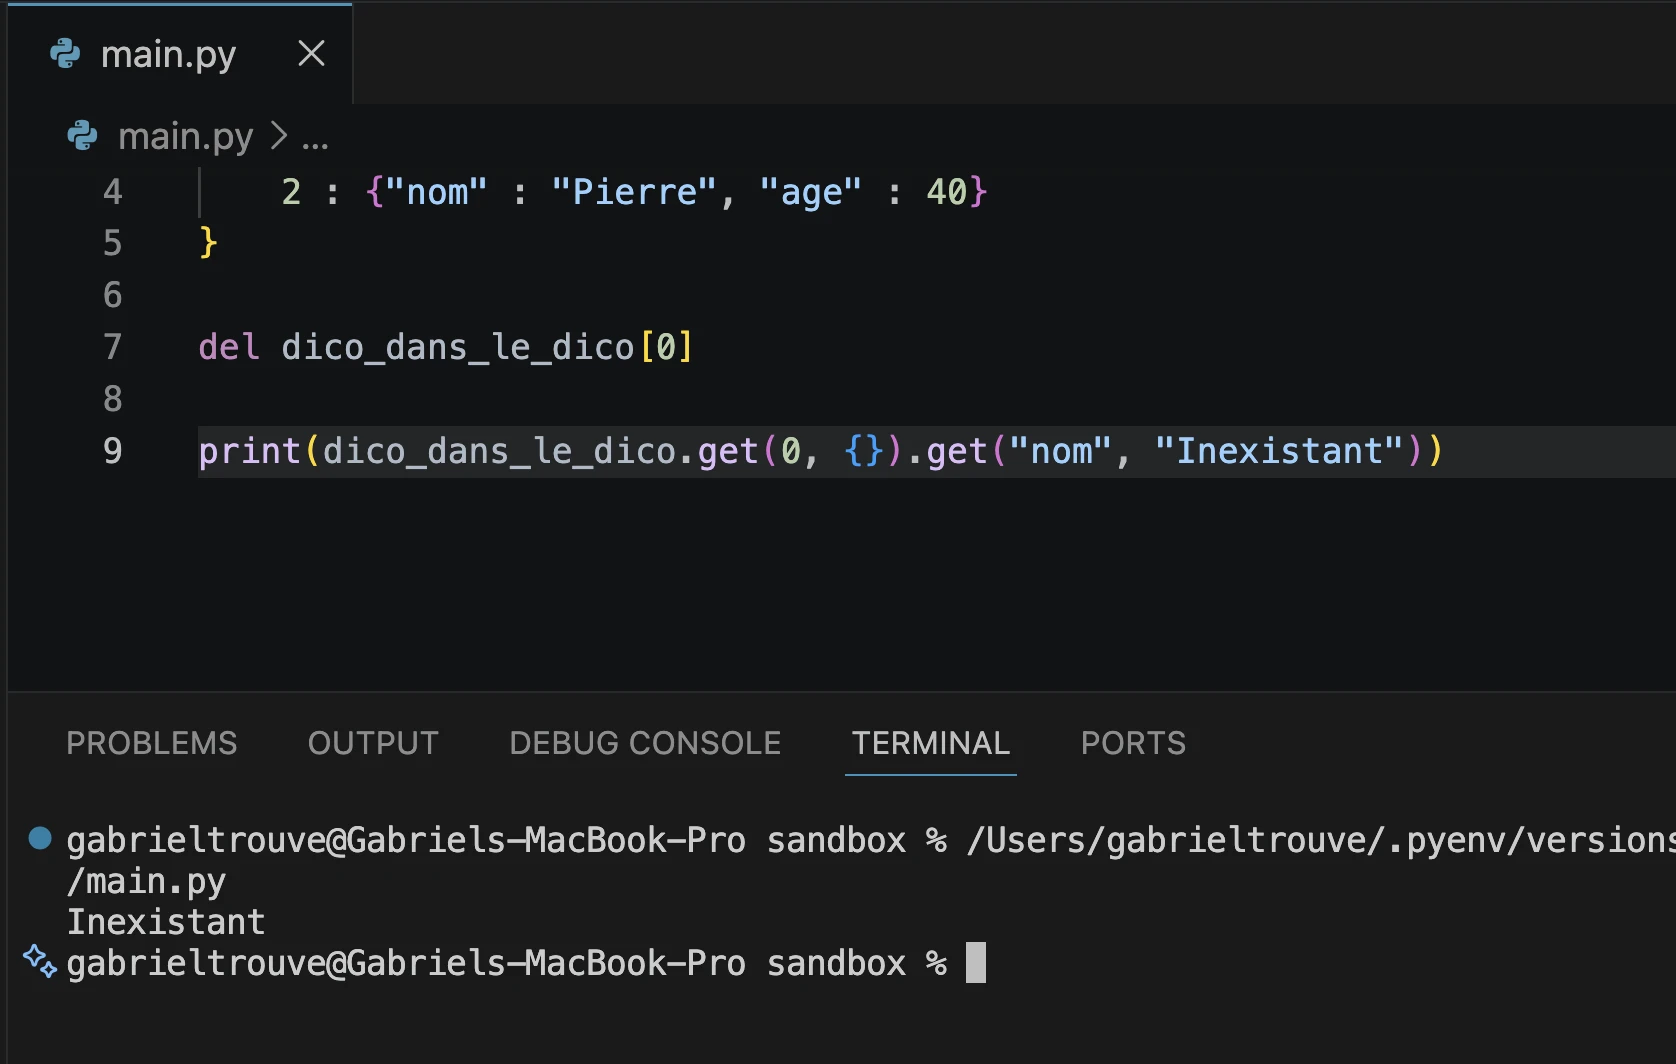Show the DEBUG CONSOLE tab
1676x1064 pixels.
(x=645, y=743)
